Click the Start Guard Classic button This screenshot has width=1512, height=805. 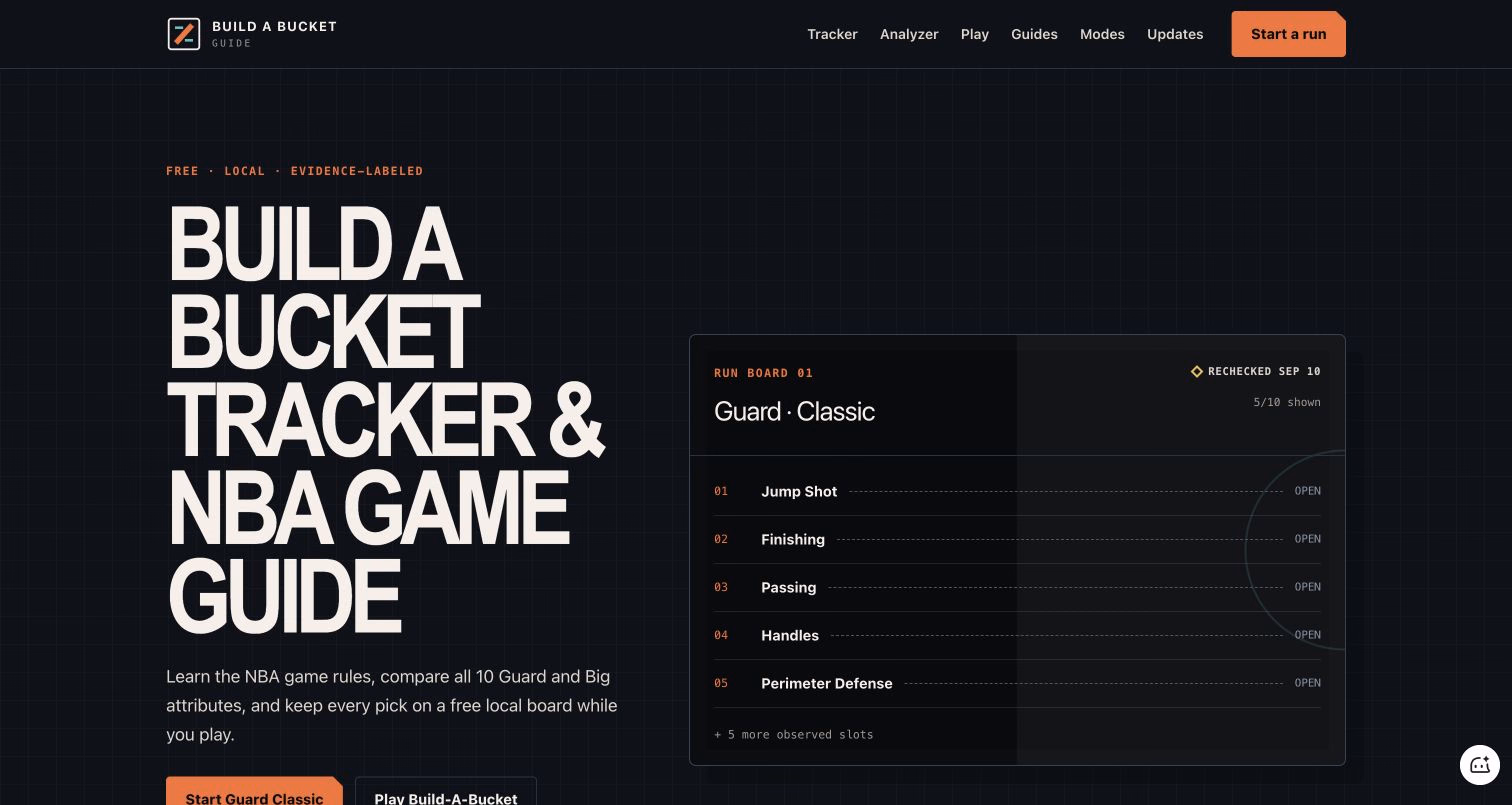tap(254, 792)
